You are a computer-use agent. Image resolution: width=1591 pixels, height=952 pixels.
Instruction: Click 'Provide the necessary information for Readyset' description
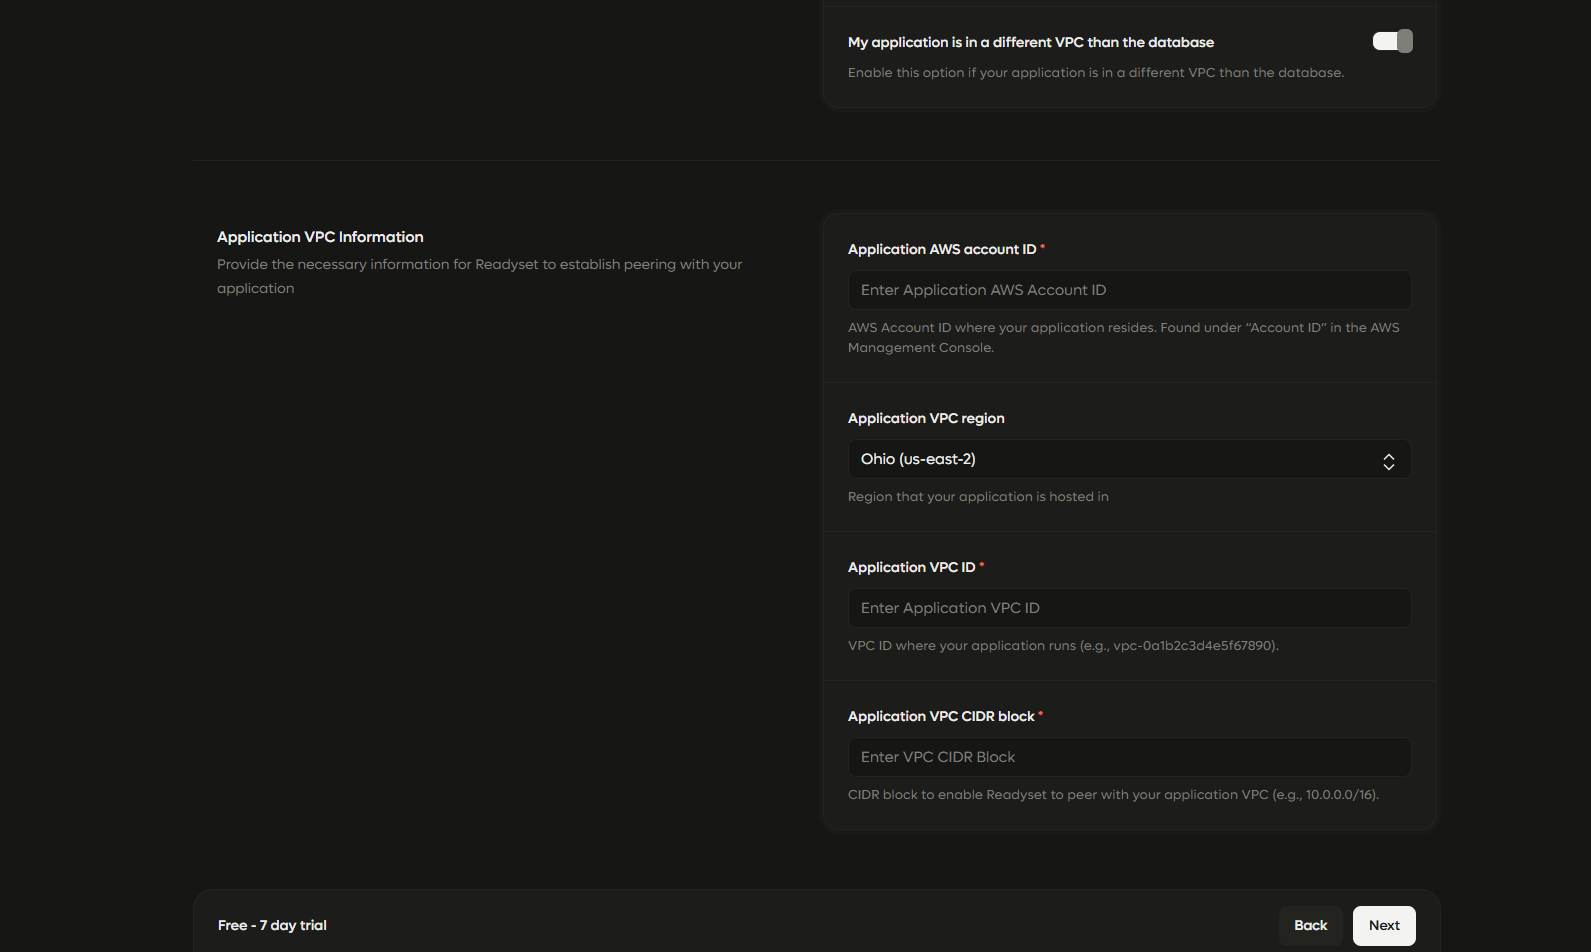(x=480, y=276)
